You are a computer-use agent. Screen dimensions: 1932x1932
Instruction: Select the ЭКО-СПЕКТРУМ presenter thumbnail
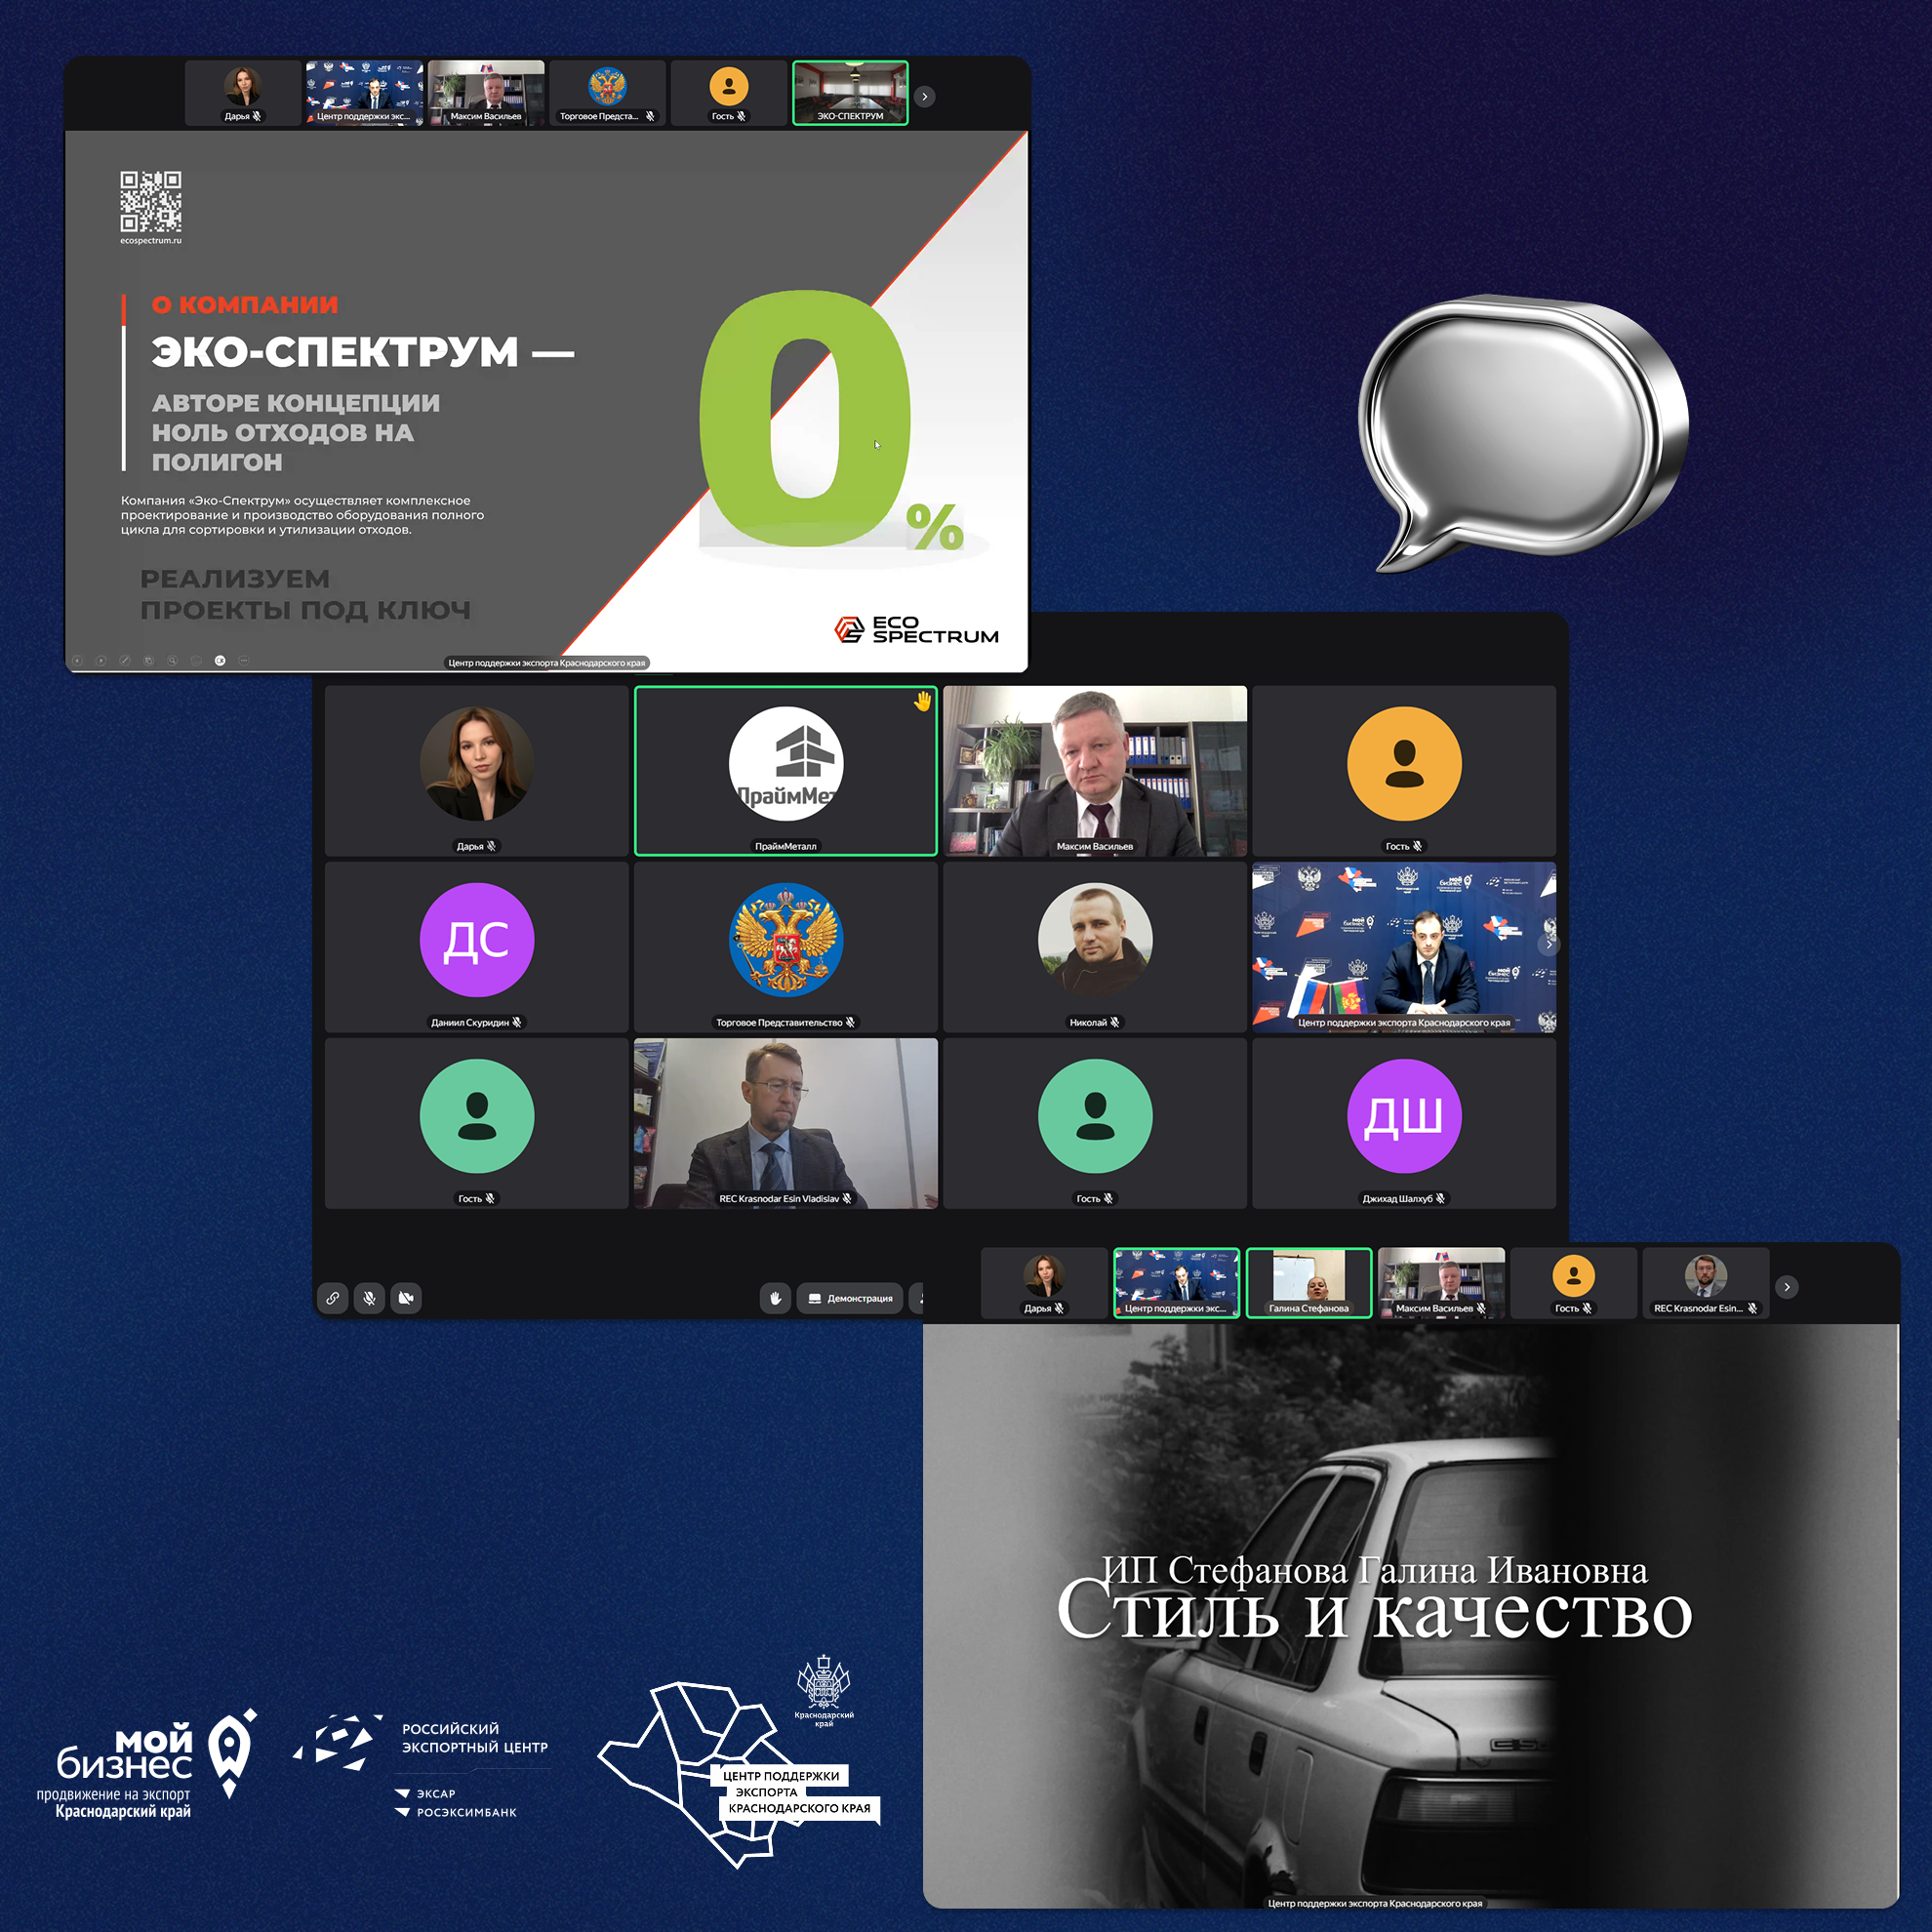(850, 93)
